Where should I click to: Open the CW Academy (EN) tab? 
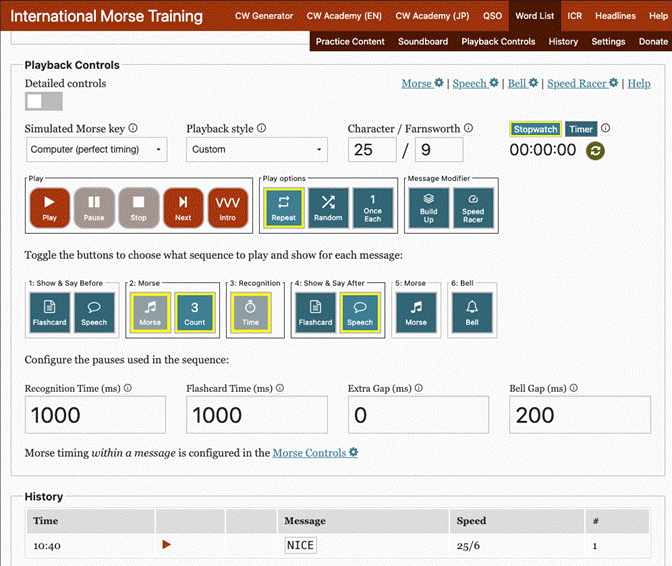(344, 16)
